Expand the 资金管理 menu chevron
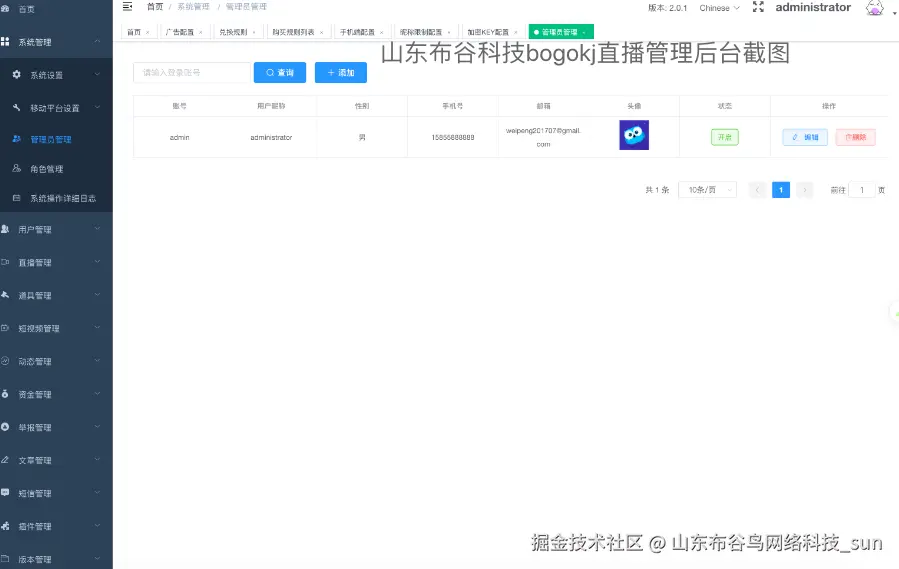This screenshot has height=569, width=899. tap(97, 393)
